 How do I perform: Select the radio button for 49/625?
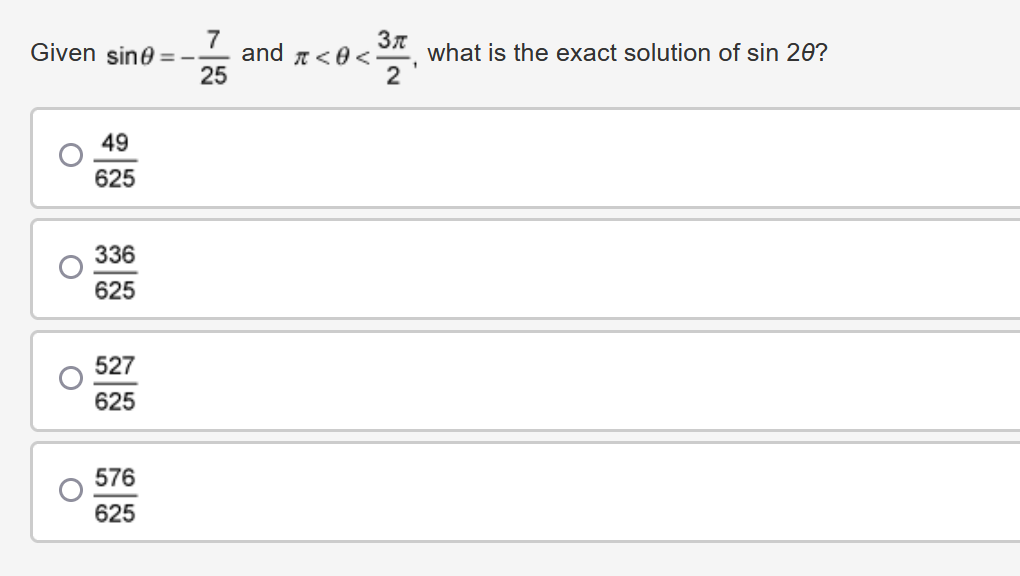tap(68, 156)
